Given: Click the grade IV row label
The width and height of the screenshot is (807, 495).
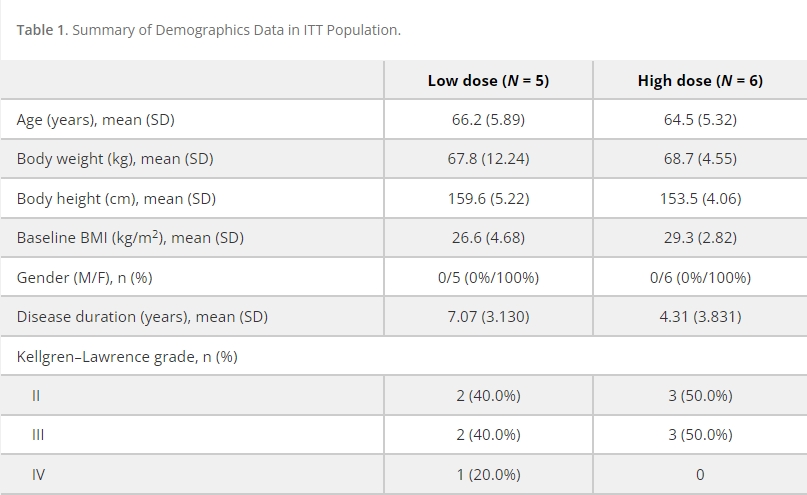Looking at the screenshot, I should tap(38, 475).
